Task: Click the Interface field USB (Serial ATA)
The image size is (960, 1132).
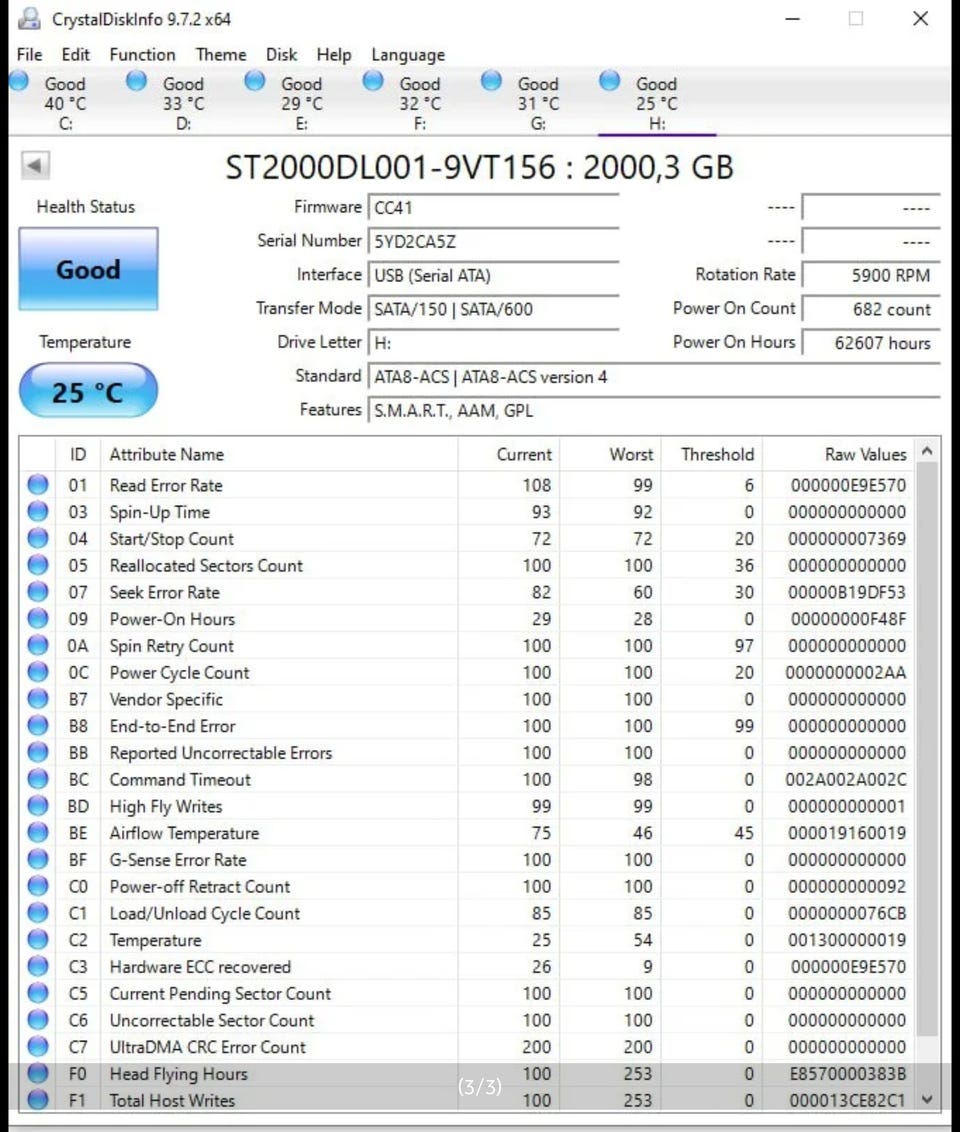Action: [x=494, y=276]
